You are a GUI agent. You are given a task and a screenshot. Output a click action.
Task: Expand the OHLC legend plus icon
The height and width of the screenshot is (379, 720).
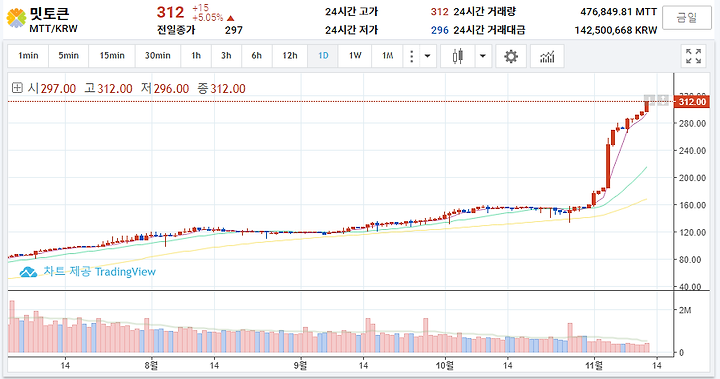[x=17, y=87]
